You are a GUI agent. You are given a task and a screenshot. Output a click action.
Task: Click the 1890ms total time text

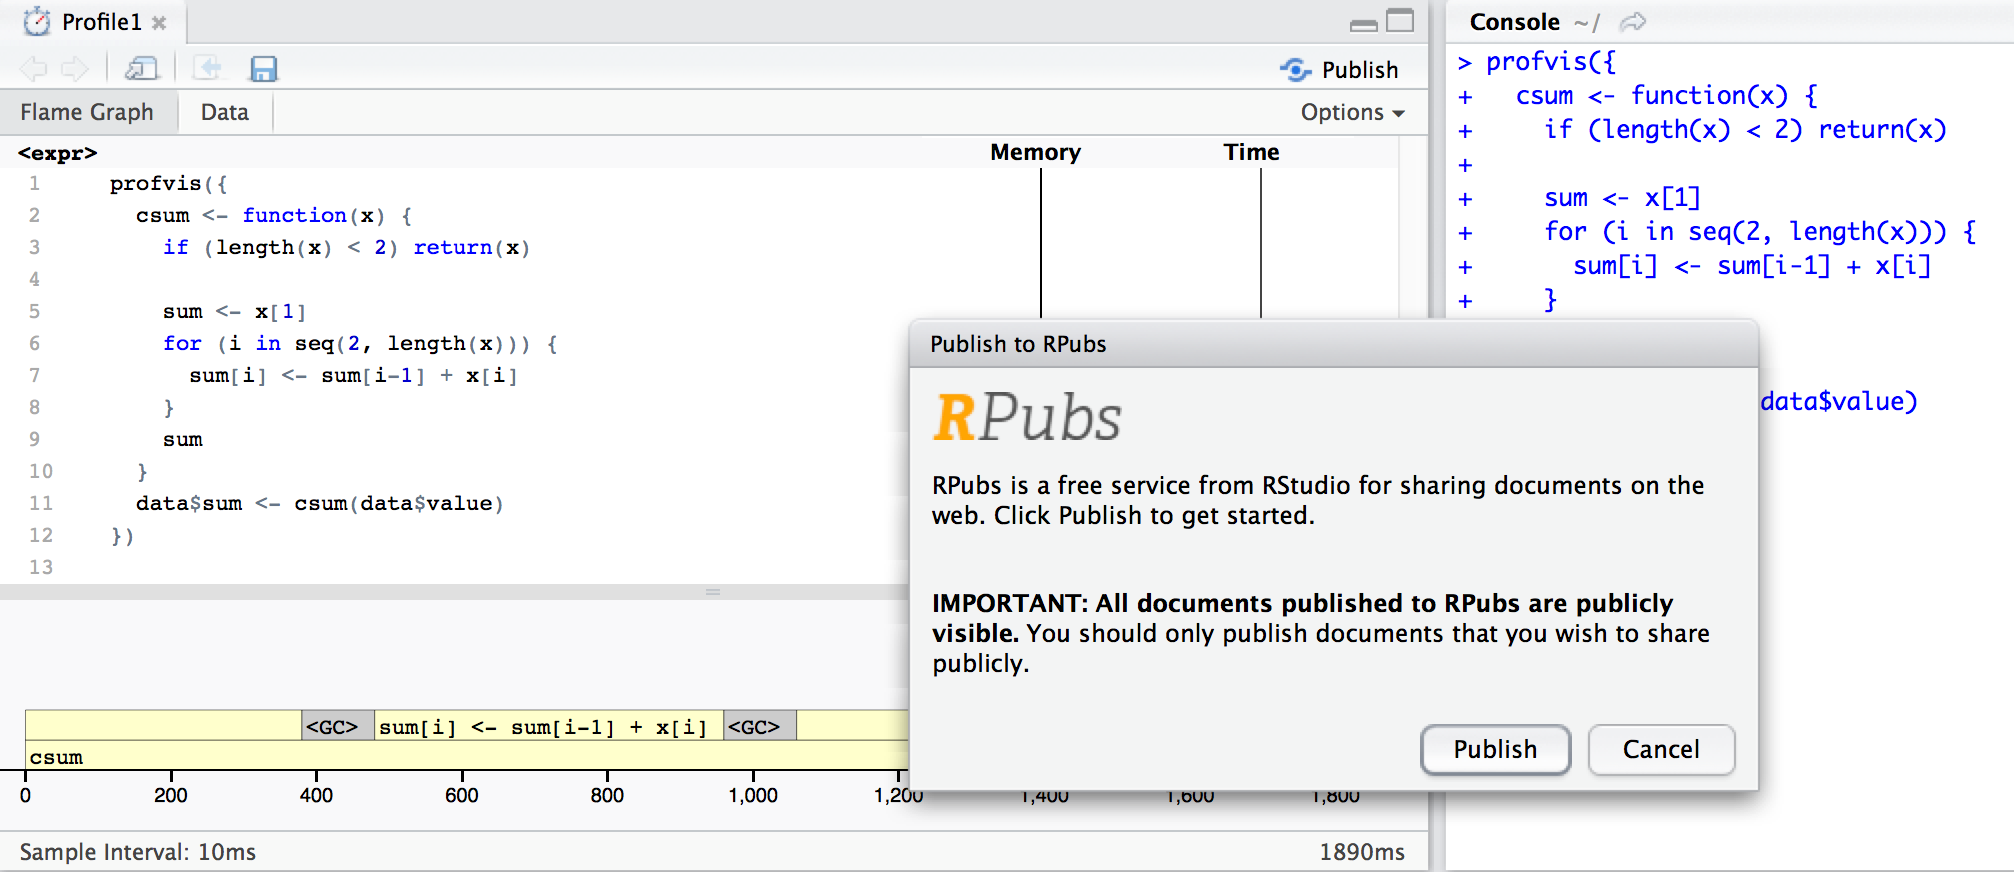(x=1362, y=852)
